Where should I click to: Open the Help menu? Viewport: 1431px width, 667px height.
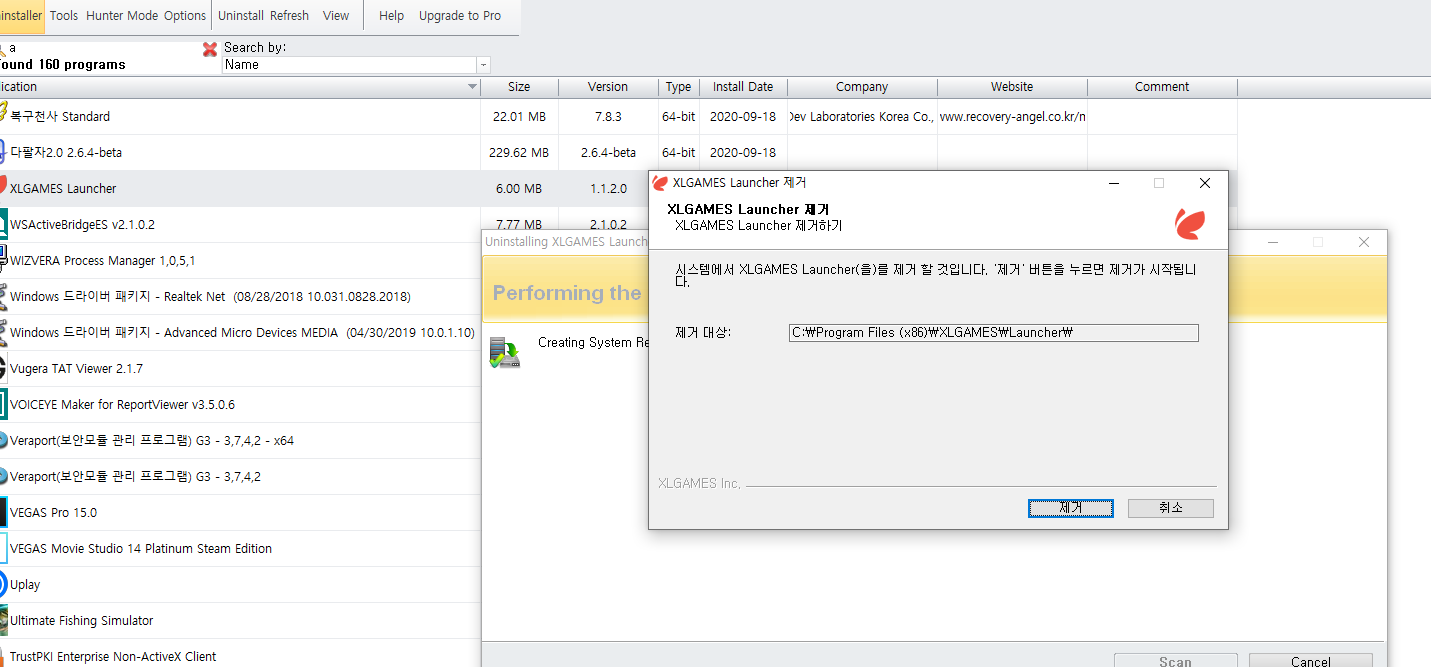coord(392,16)
